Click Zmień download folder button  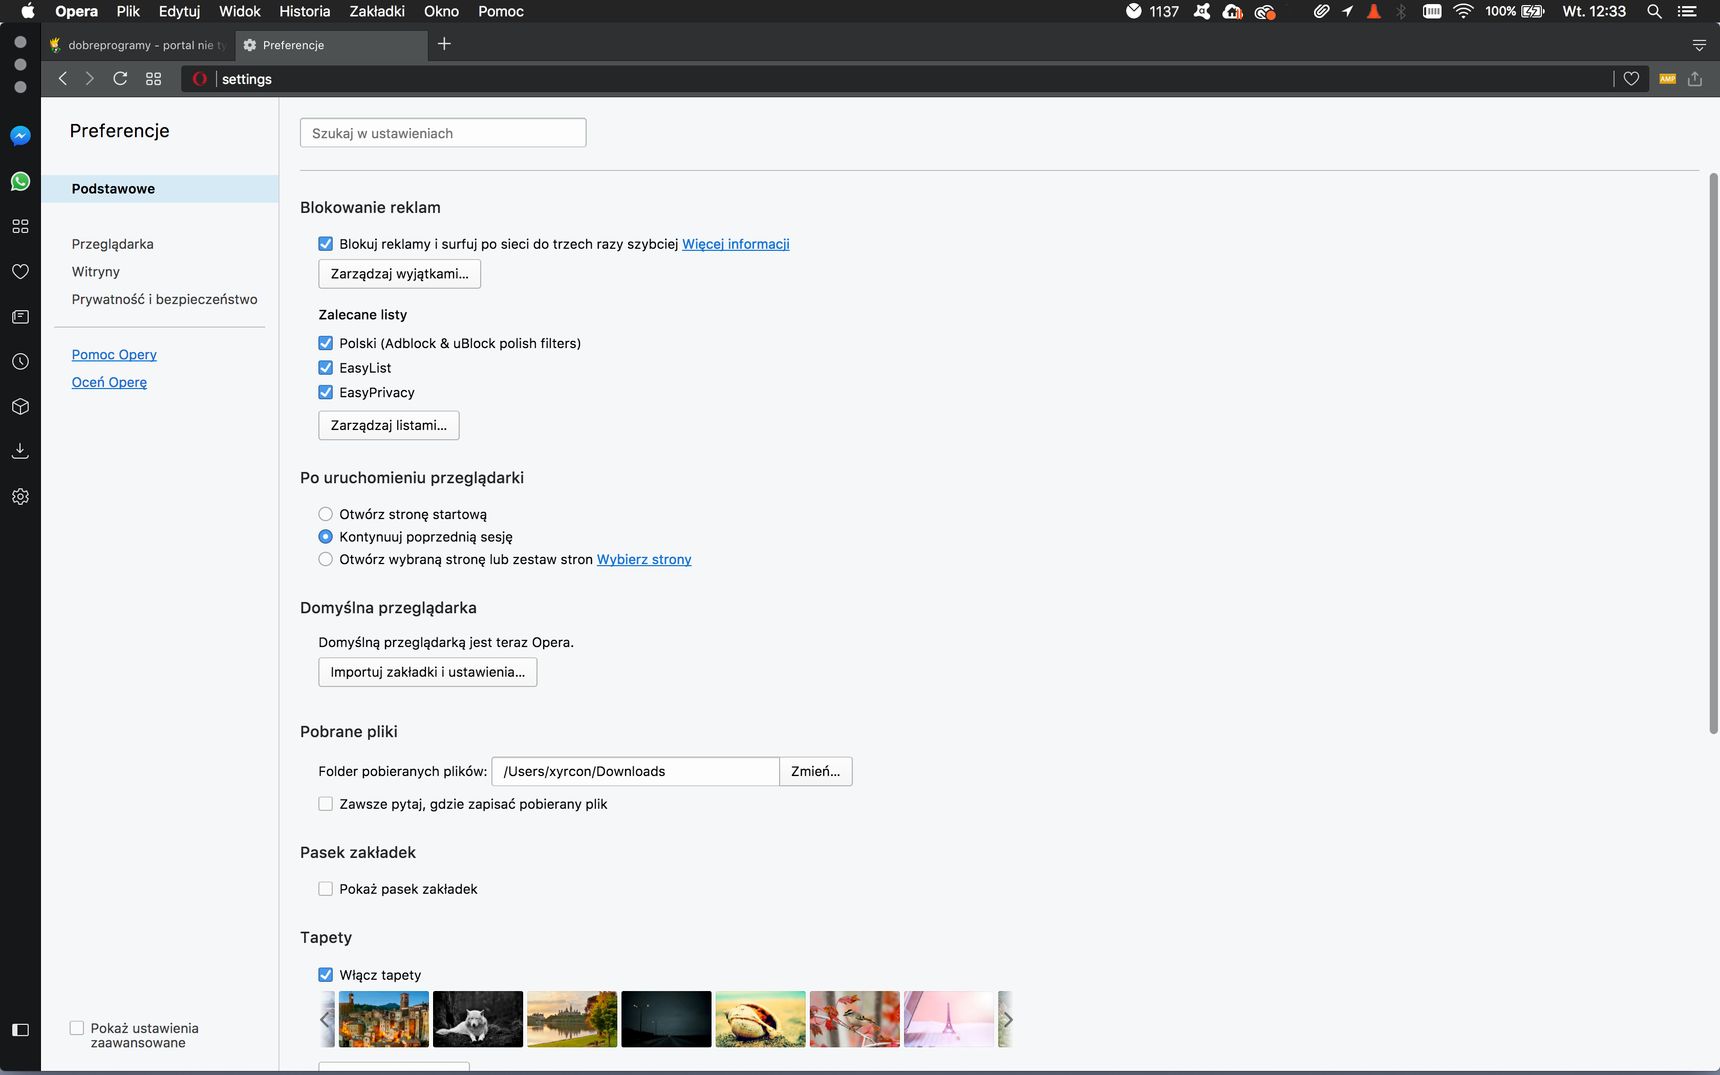point(816,771)
